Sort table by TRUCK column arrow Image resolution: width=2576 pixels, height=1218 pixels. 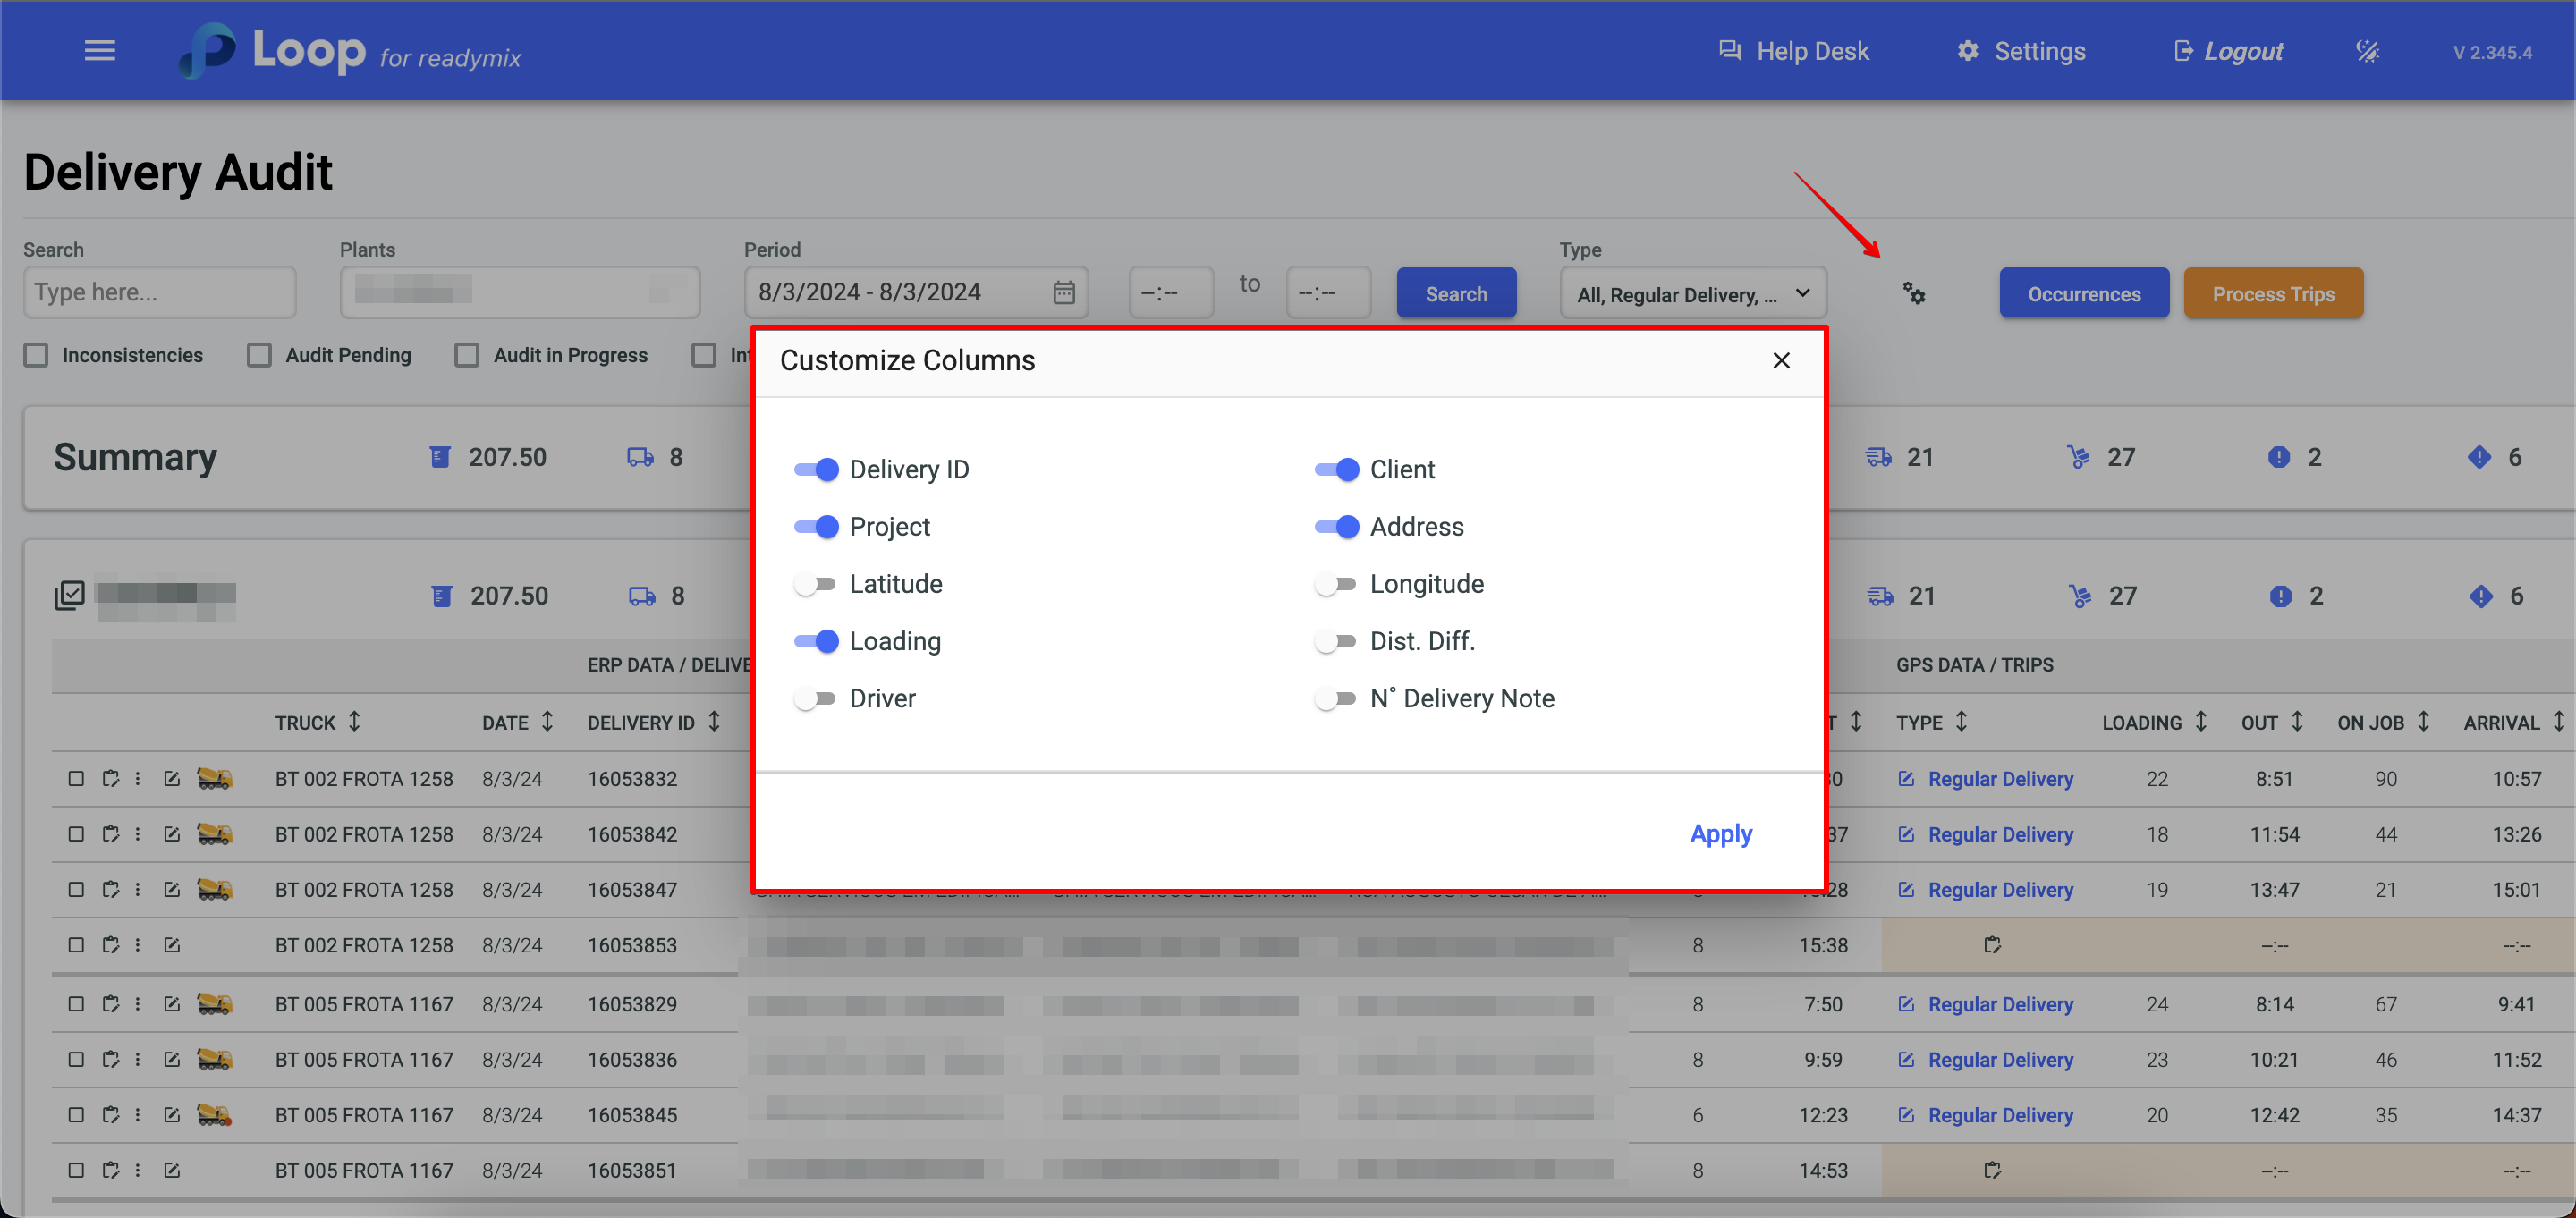[x=354, y=722]
